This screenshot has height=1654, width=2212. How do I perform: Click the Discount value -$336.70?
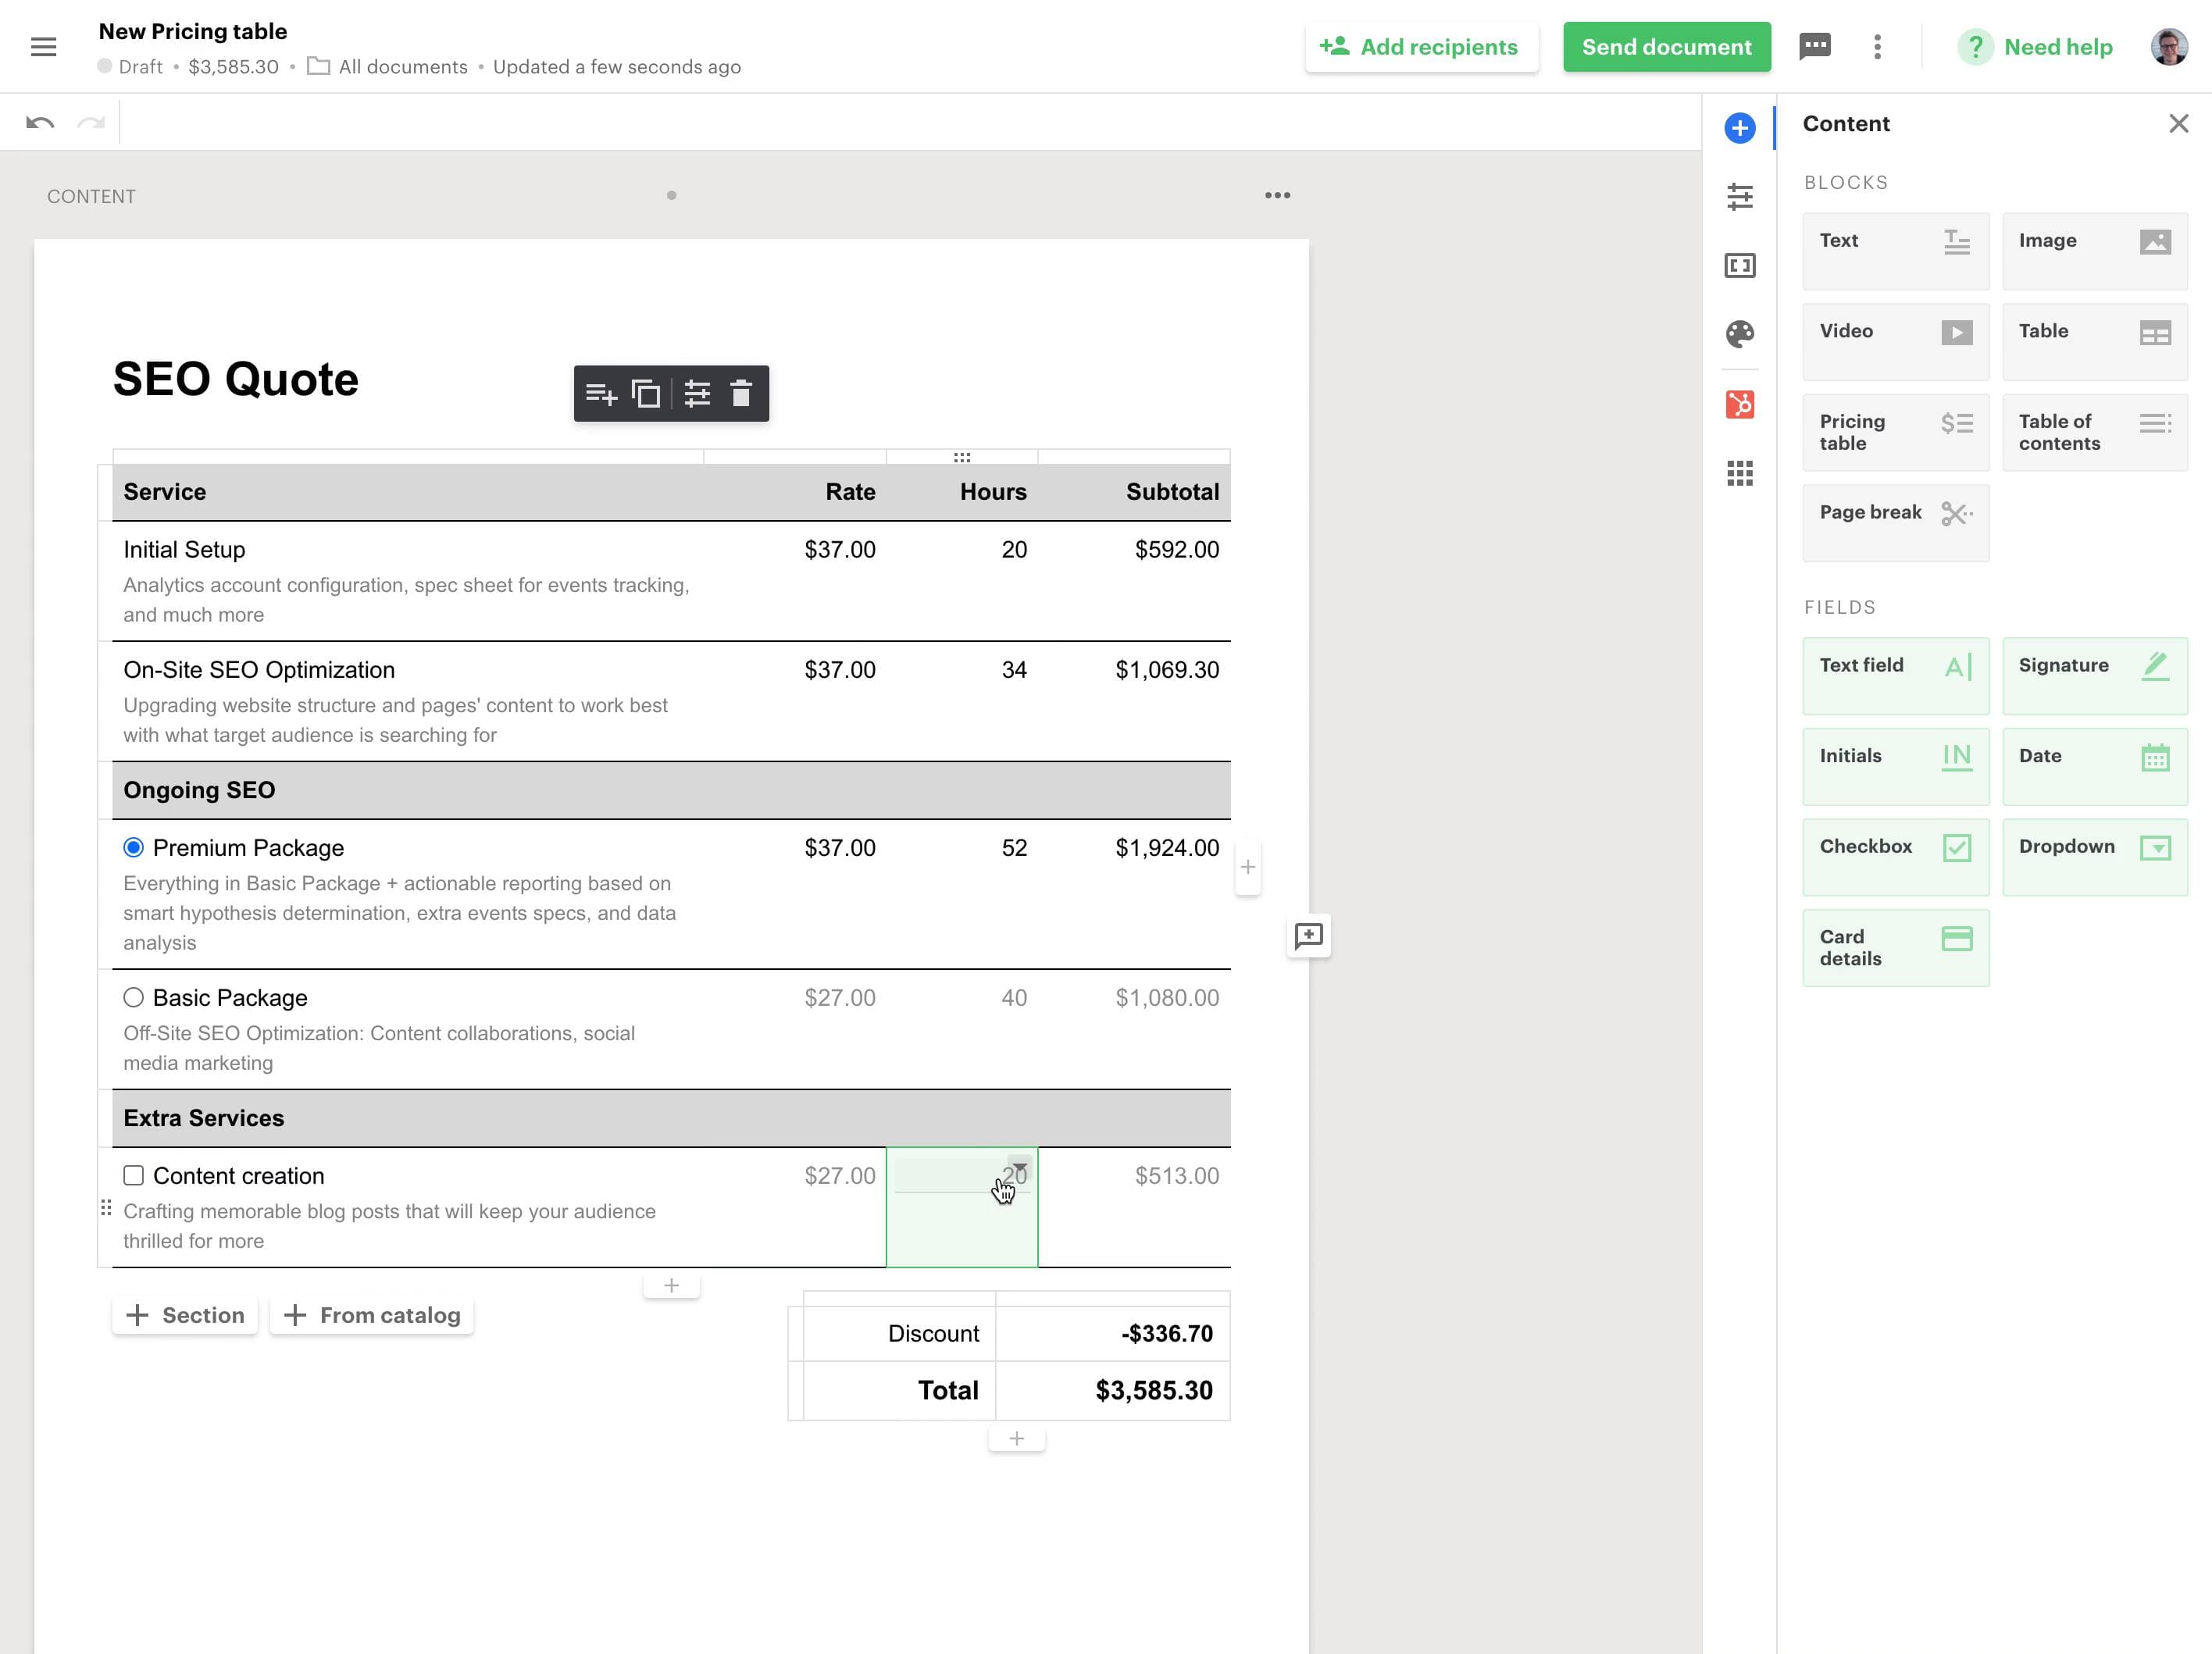[1166, 1333]
